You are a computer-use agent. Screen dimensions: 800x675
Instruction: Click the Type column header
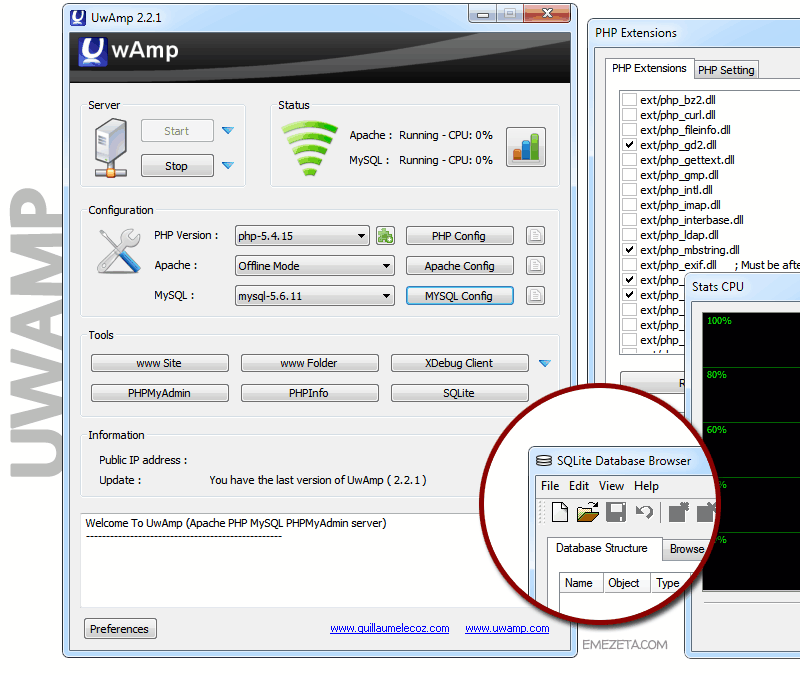(x=668, y=583)
